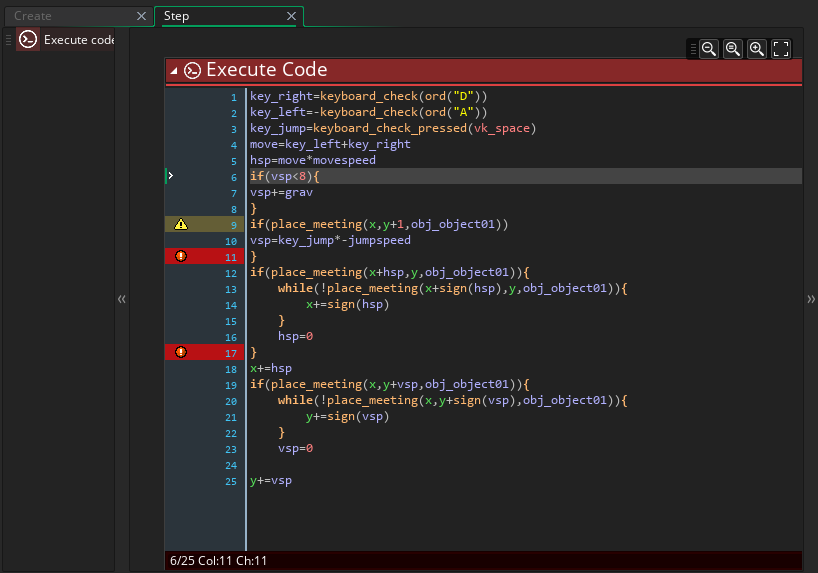Click line number 25 in the gutter

coord(231,481)
